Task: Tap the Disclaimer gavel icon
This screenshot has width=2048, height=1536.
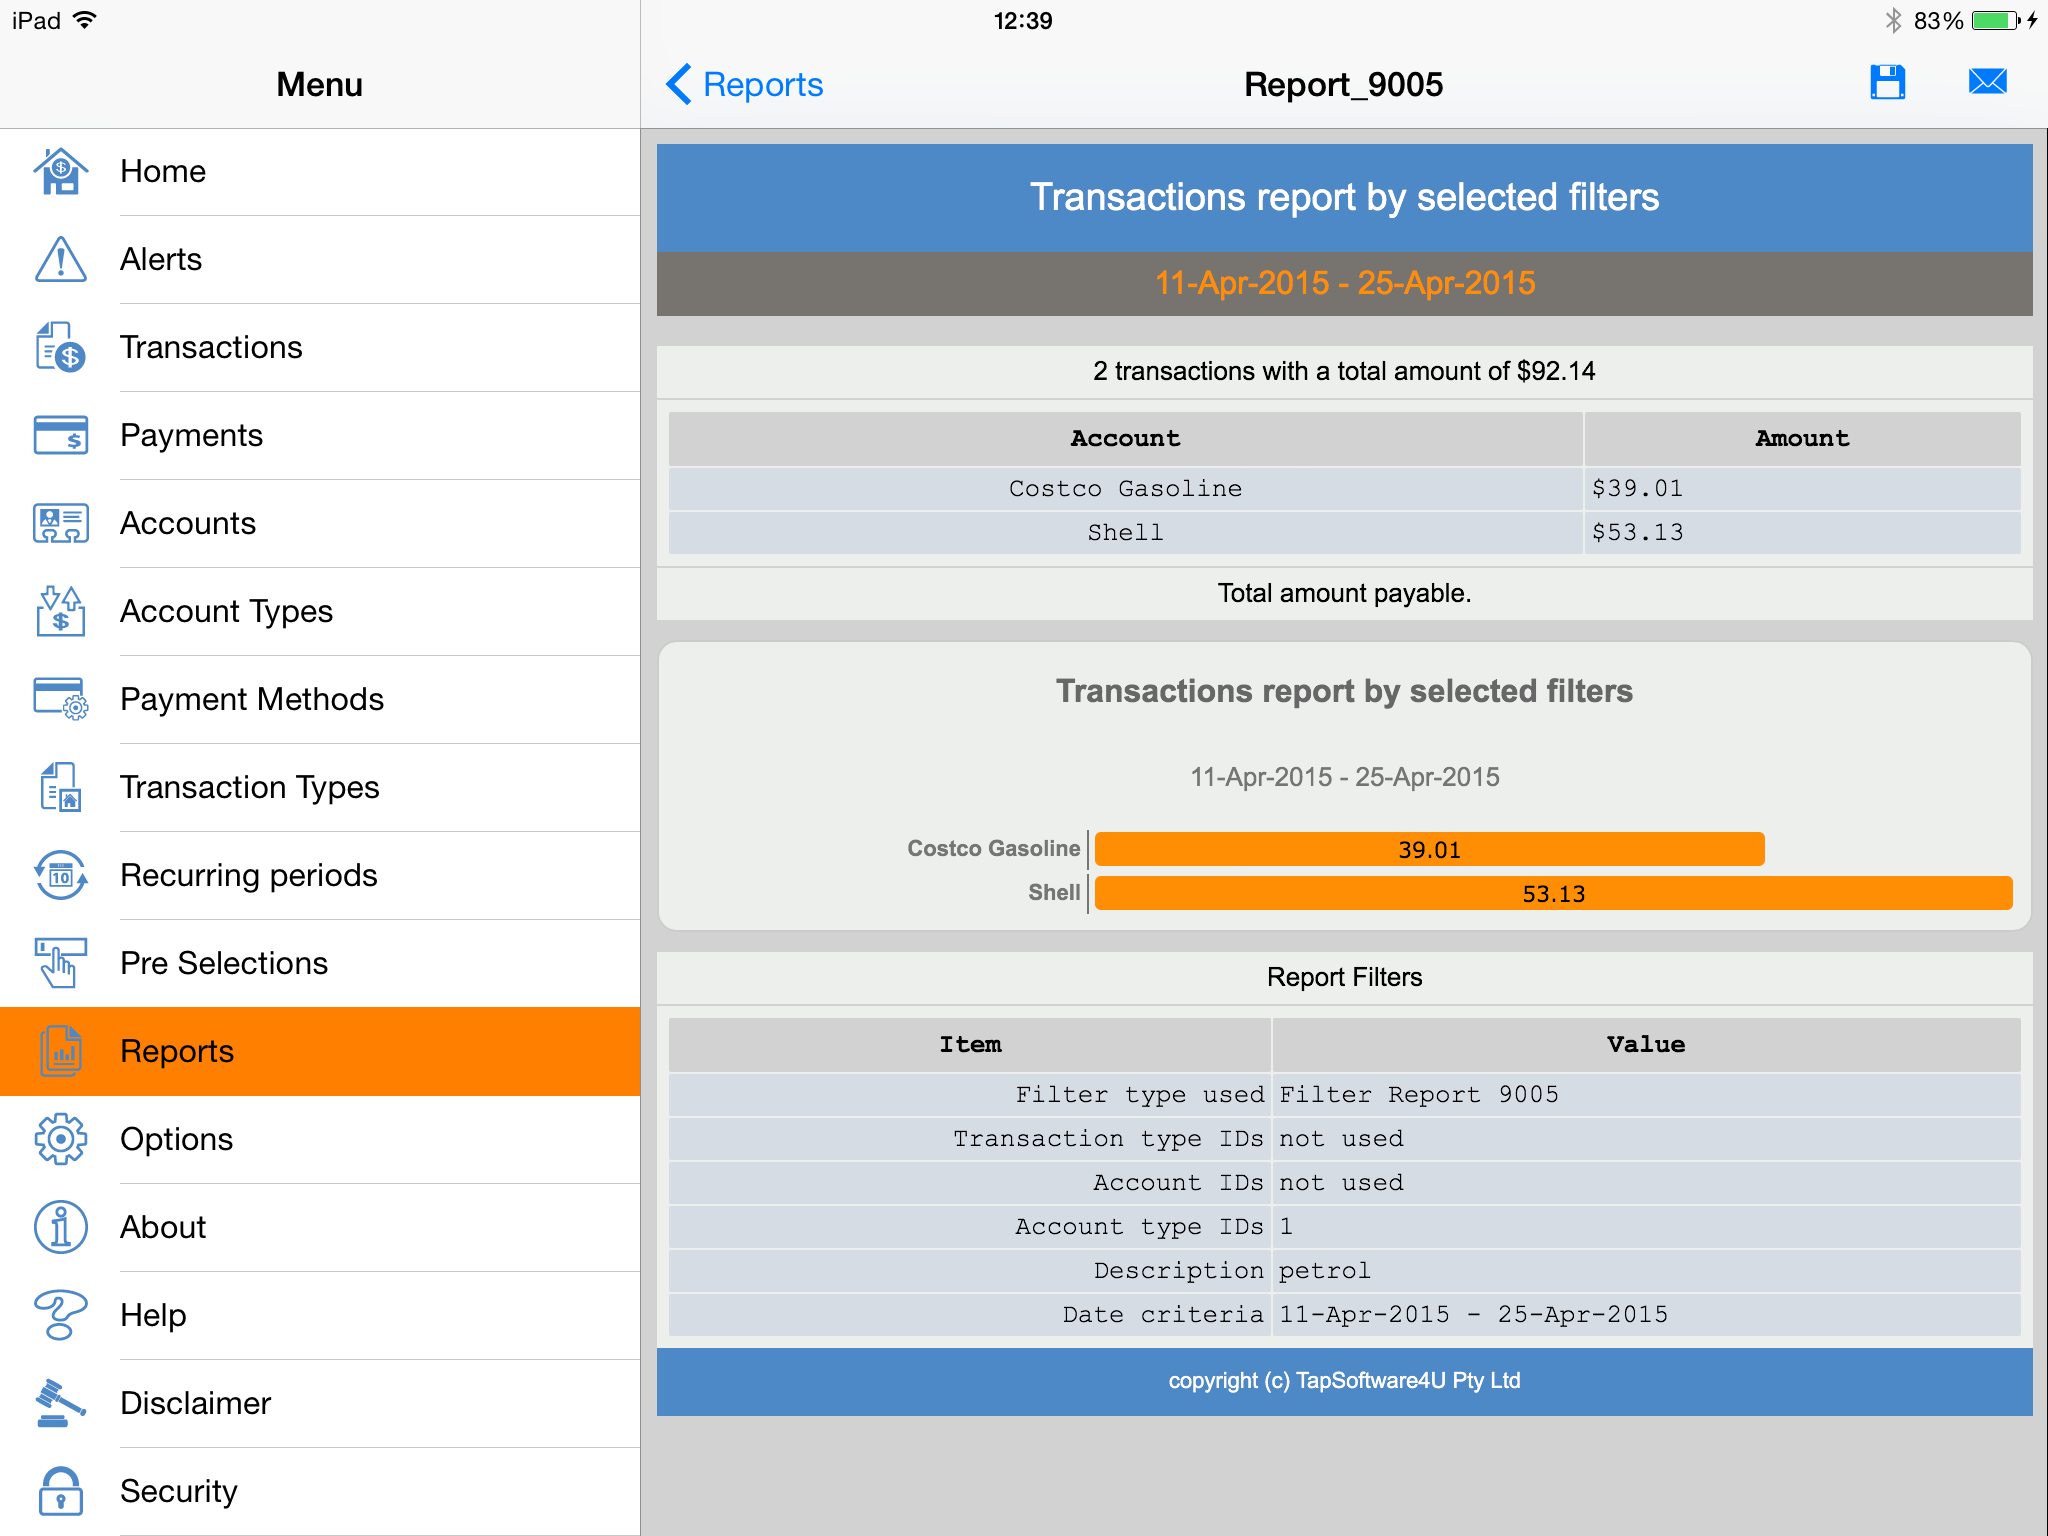Action: click(x=61, y=1403)
